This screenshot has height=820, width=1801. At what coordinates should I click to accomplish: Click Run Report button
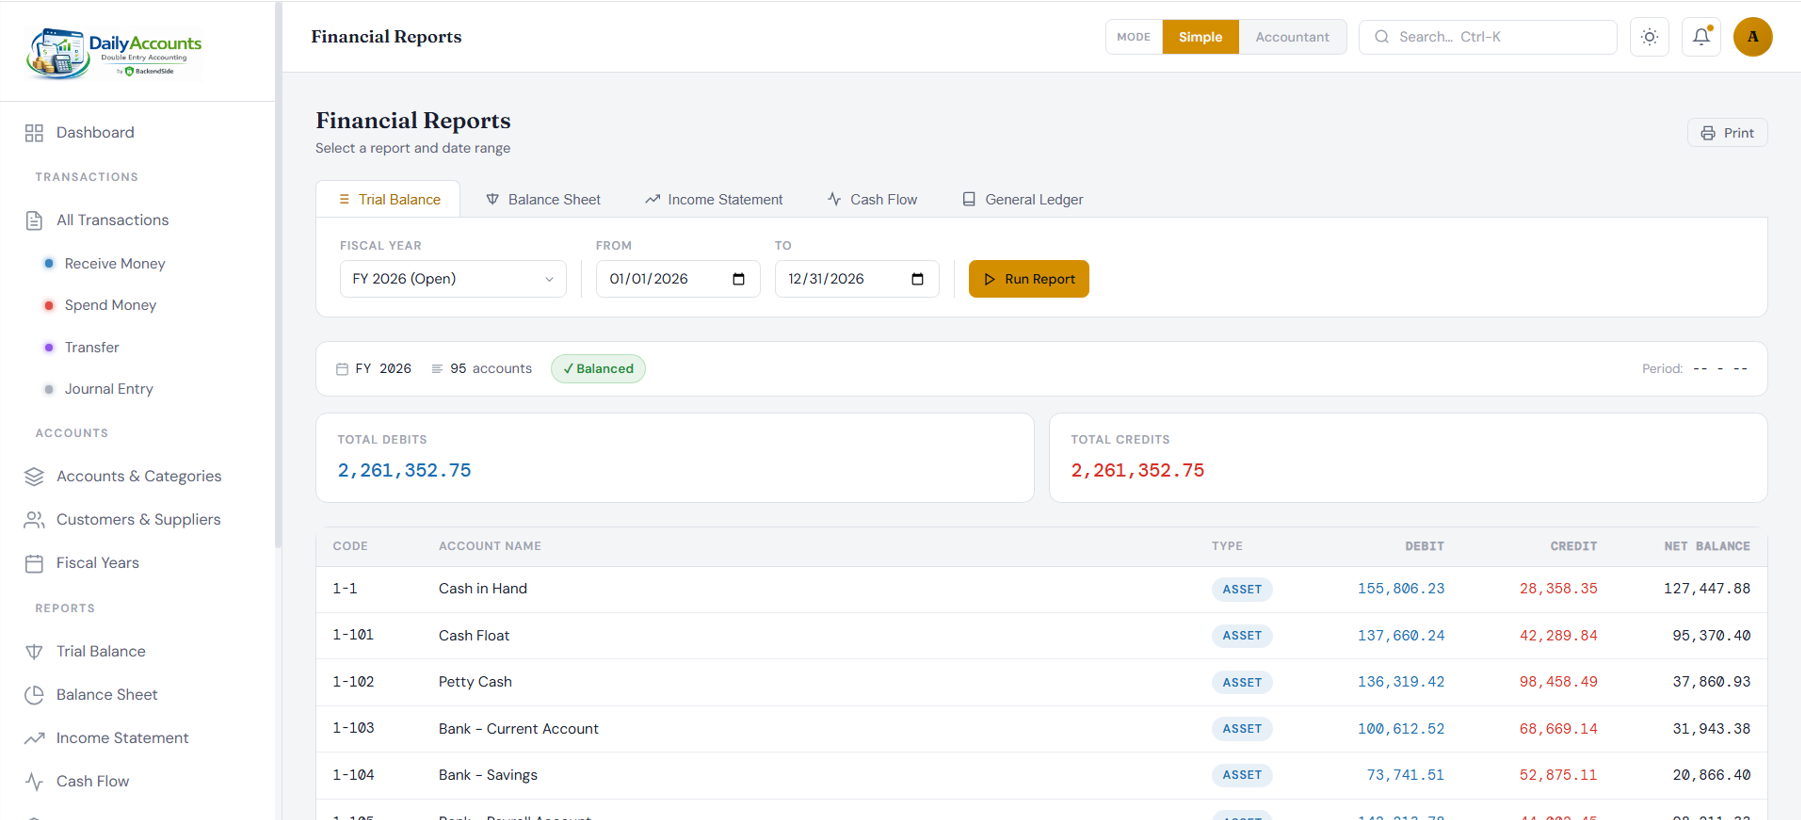[x=1029, y=279]
